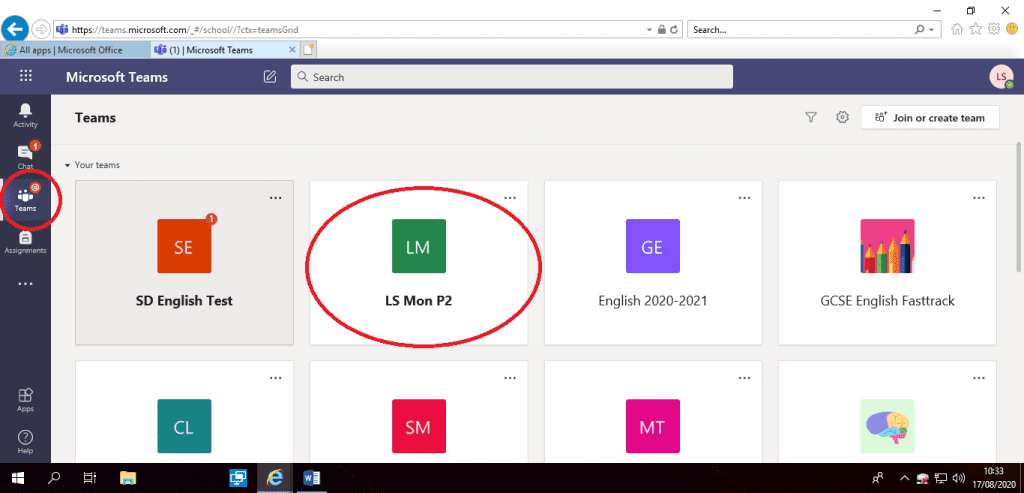
Task: Start a new chat compose icon
Action: [x=270, y=76]
